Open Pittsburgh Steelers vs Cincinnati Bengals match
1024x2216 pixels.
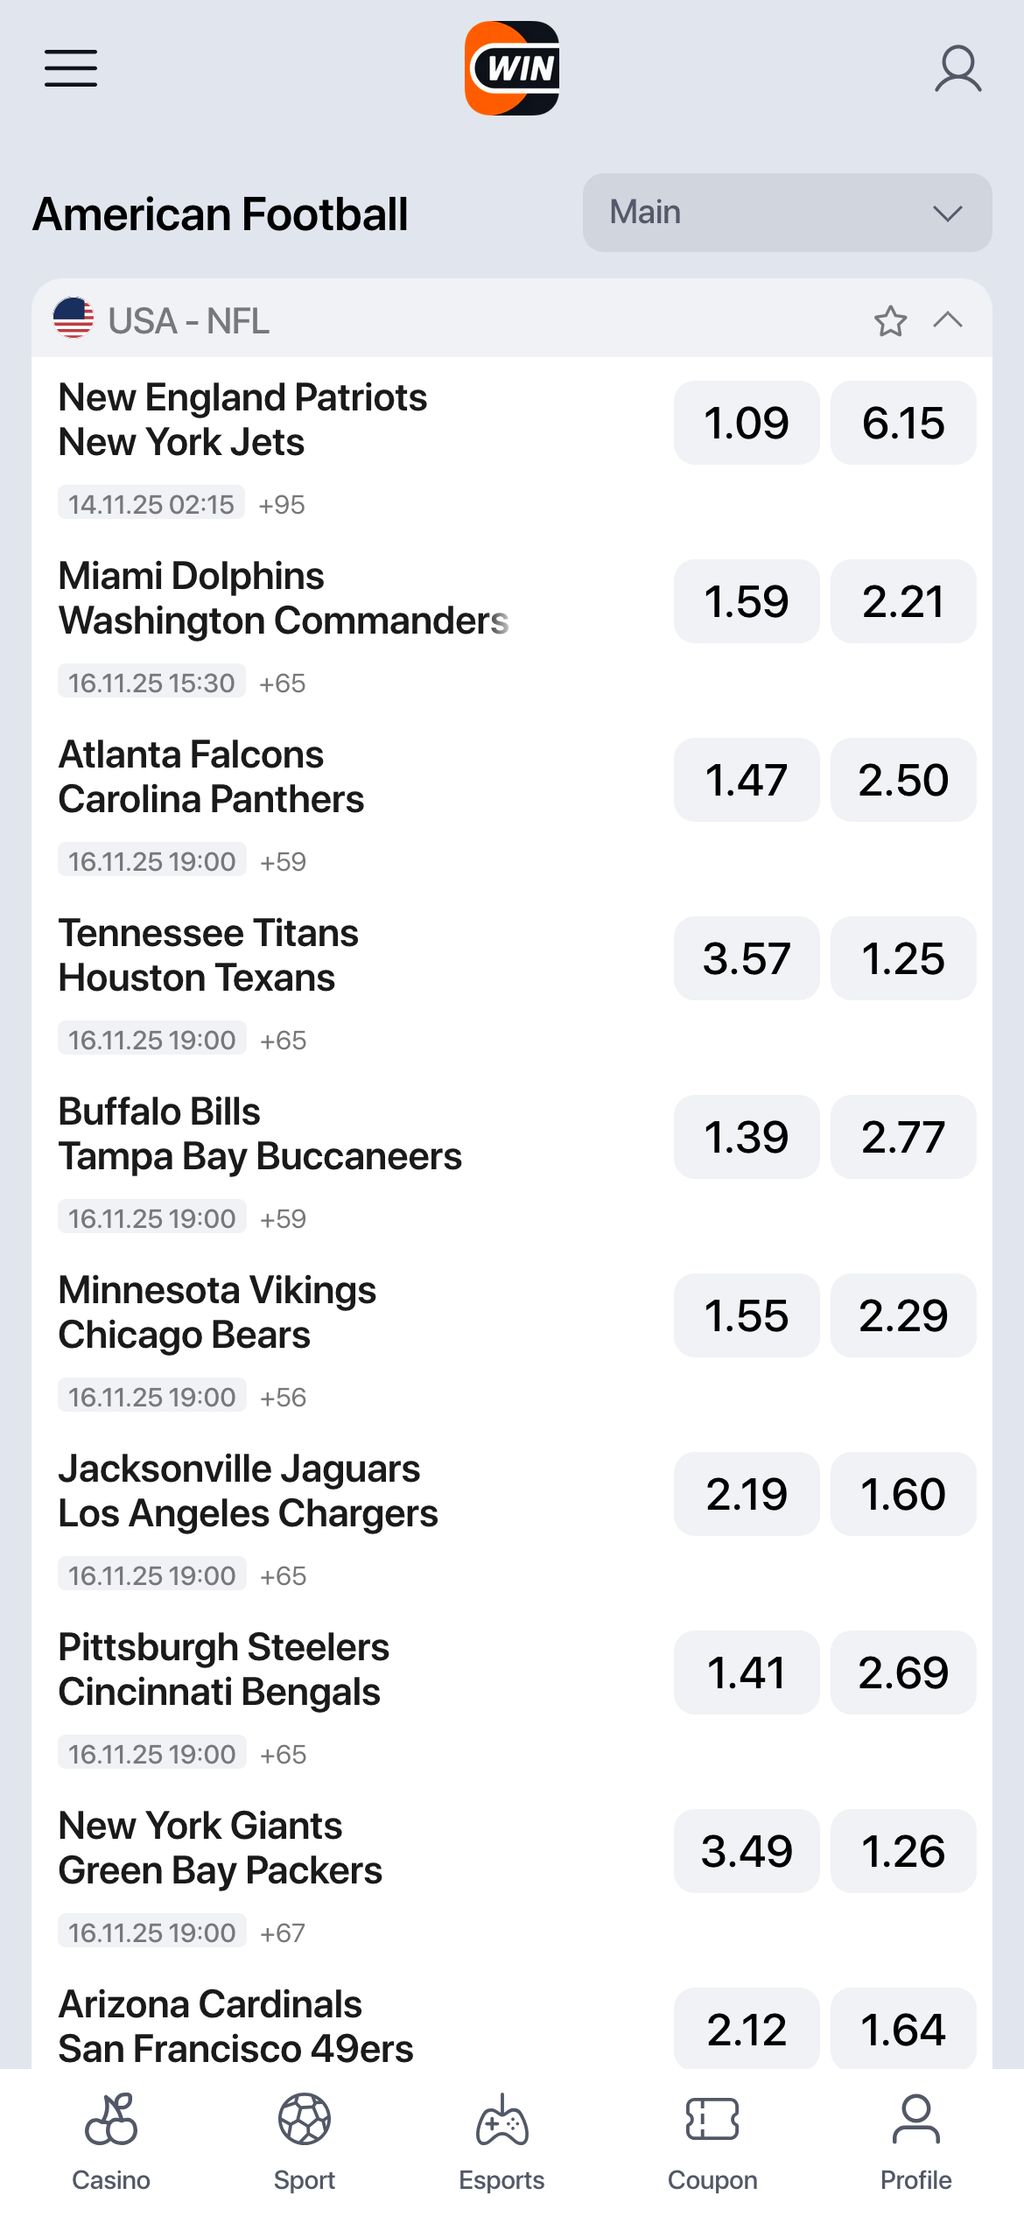(x=223, y=1670)
